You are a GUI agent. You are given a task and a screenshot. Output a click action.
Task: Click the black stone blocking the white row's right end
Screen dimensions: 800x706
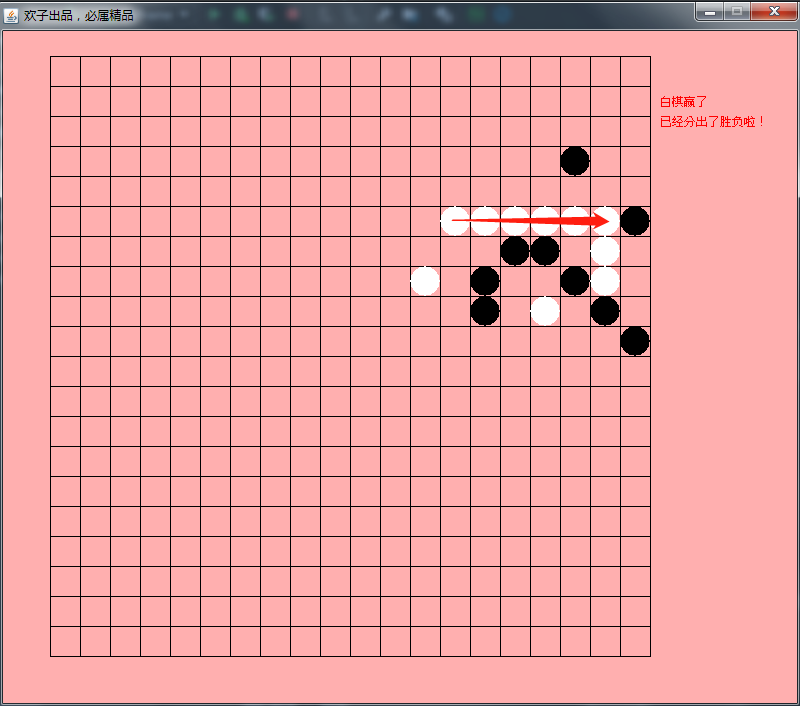pos(635,221)
